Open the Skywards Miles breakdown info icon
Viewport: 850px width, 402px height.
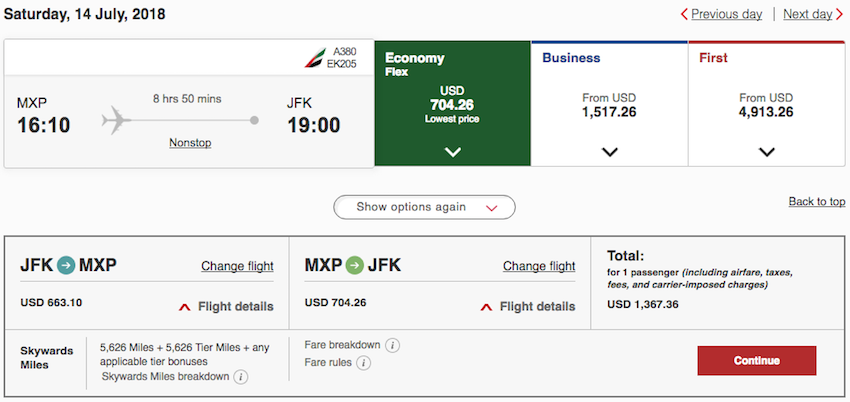(x=241, y=377)
